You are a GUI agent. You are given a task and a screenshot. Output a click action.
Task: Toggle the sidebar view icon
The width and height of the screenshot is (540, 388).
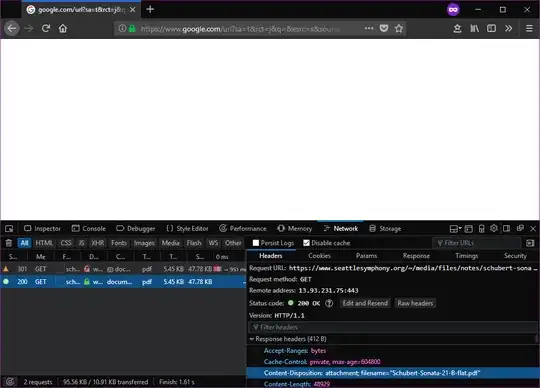491,28
